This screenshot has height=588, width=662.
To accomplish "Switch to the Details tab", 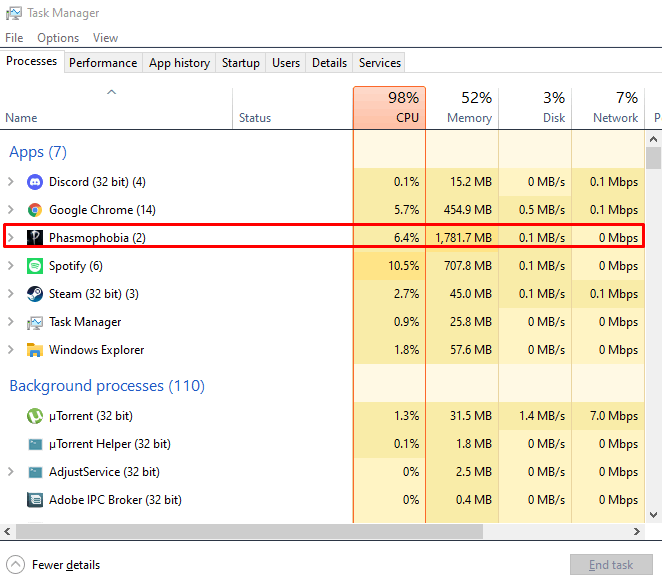I will (329, 63).
